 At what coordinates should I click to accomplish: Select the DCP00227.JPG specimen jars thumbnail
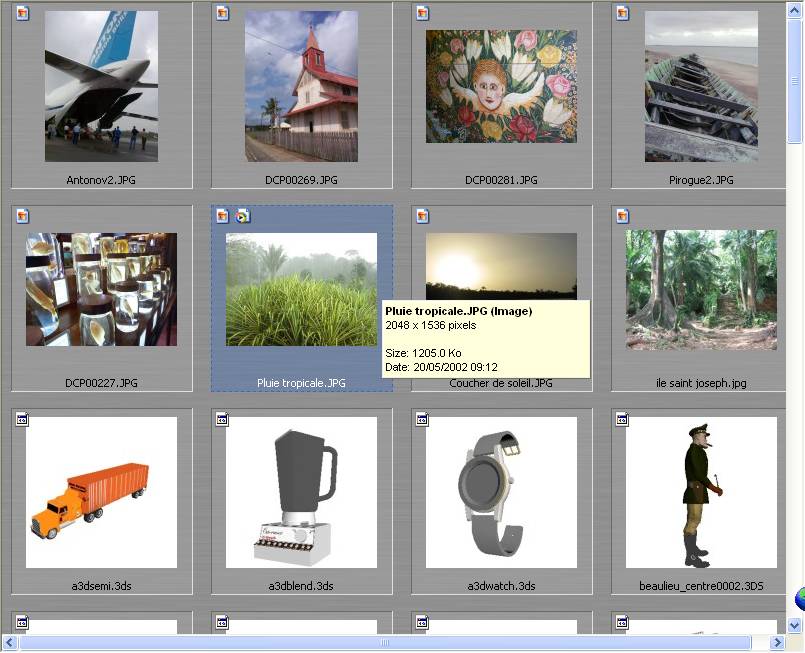(x=102, y=290)
